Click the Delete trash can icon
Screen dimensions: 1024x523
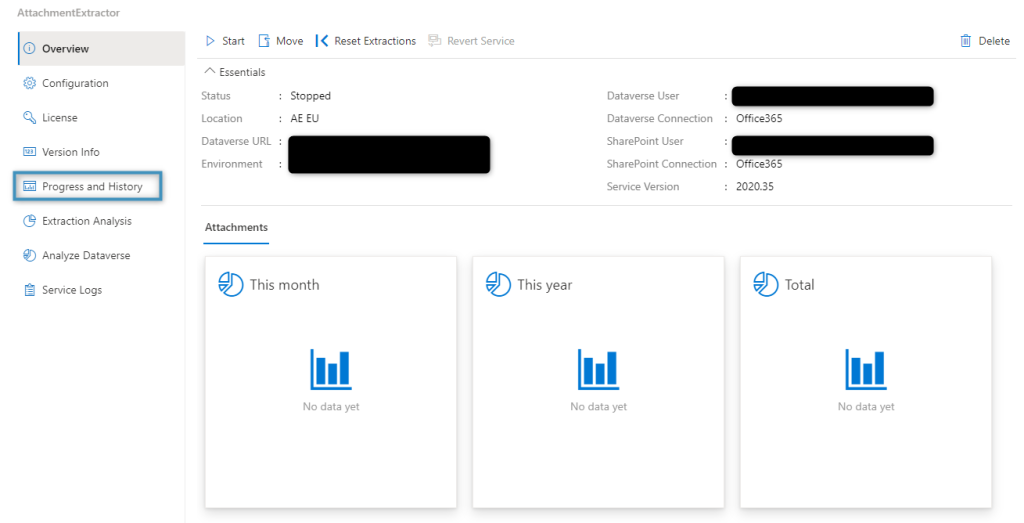(965, 40)
